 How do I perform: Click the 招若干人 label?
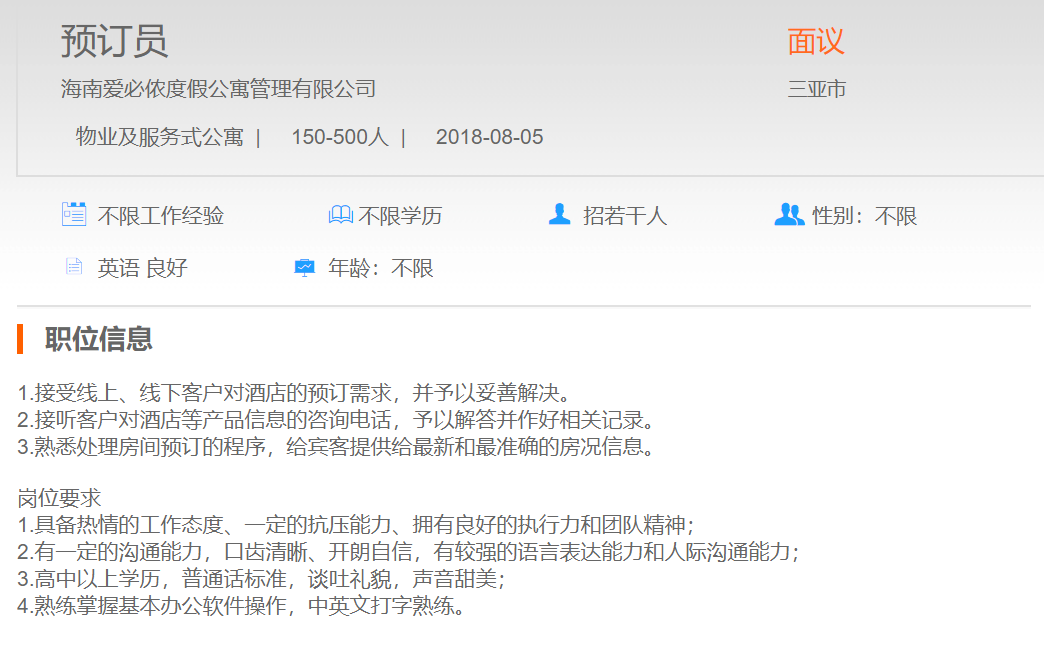(625, 216)
